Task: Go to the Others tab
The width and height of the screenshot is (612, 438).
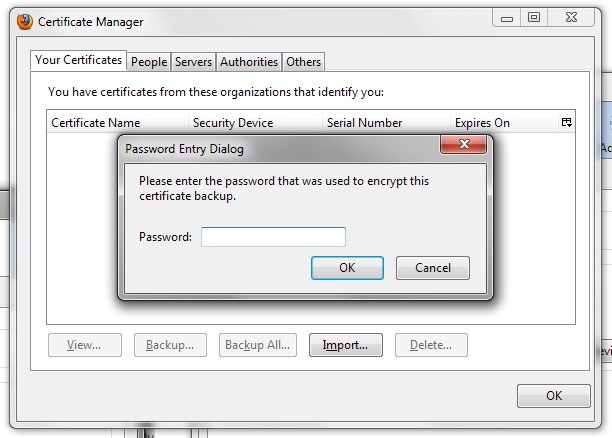Action: (303, 62)
